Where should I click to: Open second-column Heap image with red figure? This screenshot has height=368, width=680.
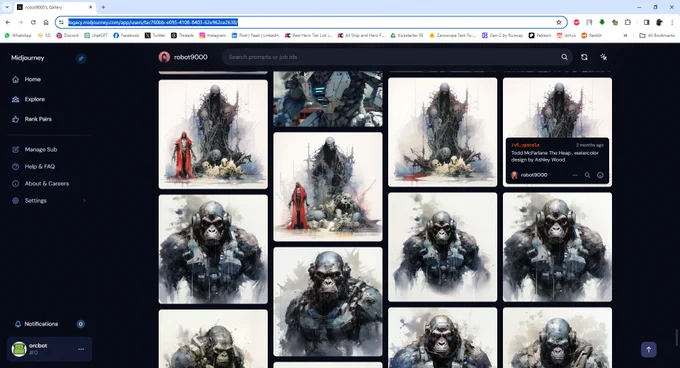[x=328, y=187]
